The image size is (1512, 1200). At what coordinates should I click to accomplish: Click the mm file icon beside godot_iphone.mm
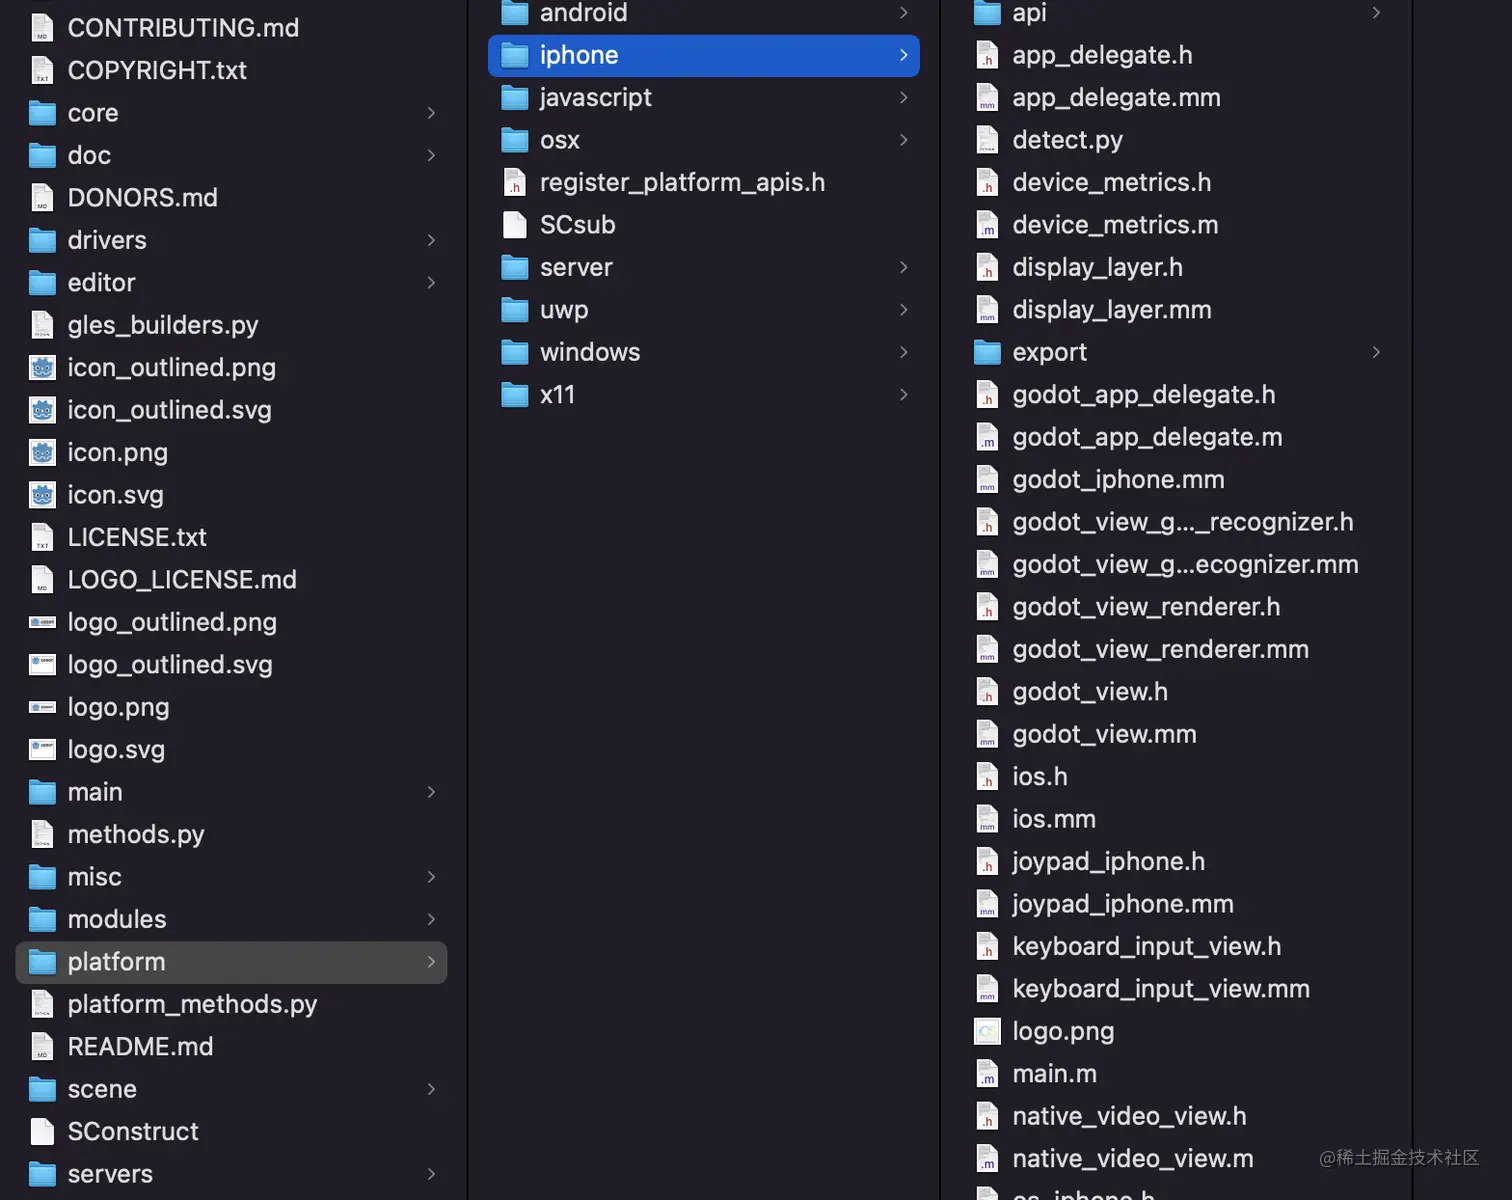tap(987, 480)
